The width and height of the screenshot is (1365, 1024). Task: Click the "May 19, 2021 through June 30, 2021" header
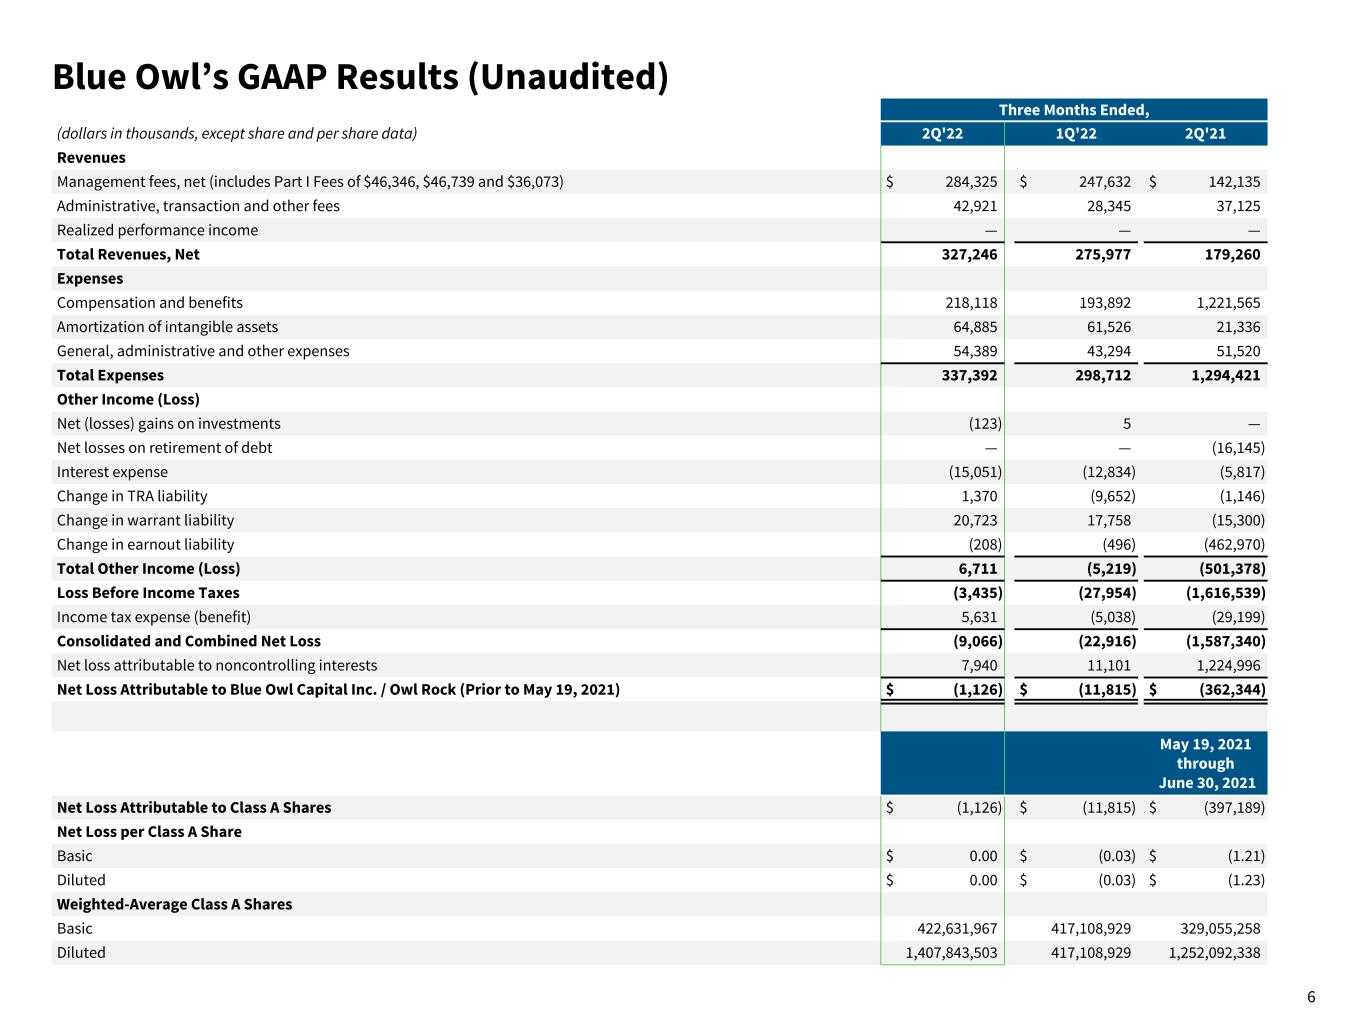[1205, 763]
